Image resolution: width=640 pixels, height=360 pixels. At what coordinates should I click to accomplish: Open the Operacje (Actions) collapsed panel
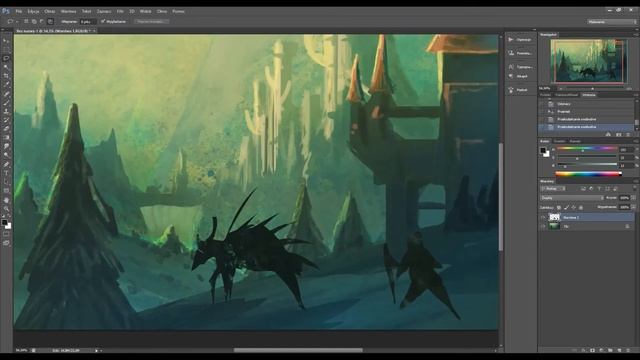[x=520, y=40]
